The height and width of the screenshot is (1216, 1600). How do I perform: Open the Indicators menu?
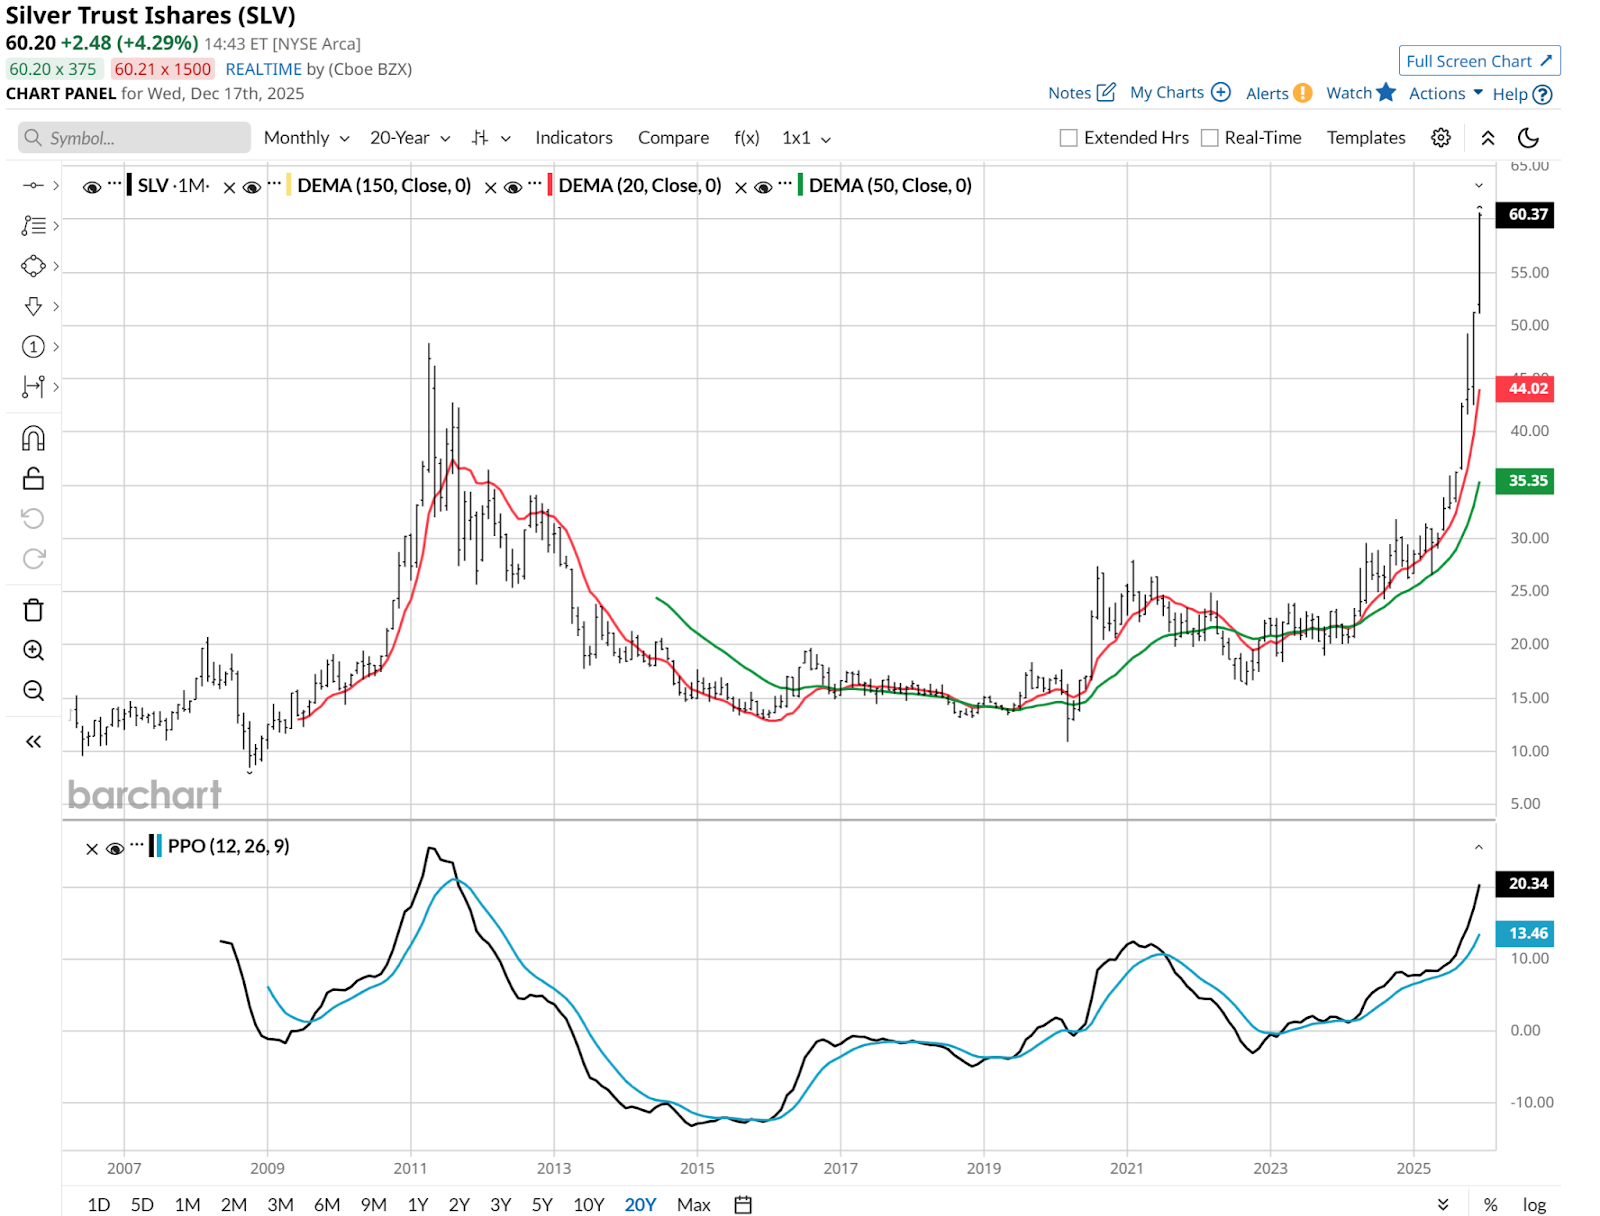573,138
